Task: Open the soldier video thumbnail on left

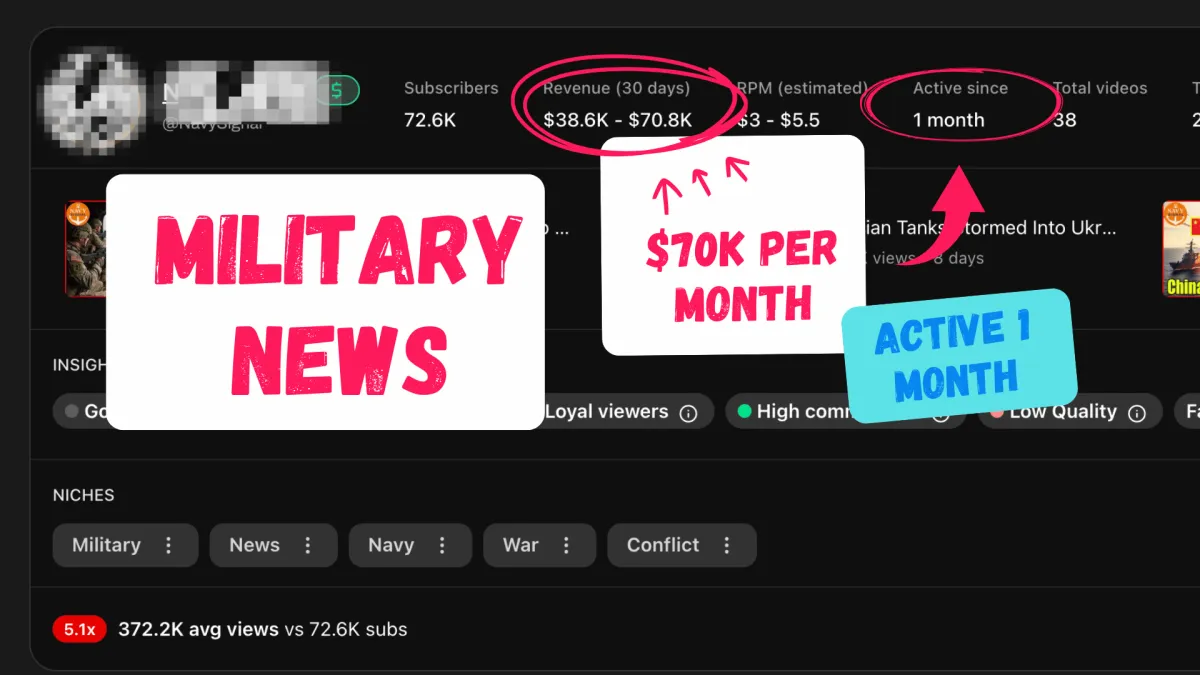Action: point(86,249)
